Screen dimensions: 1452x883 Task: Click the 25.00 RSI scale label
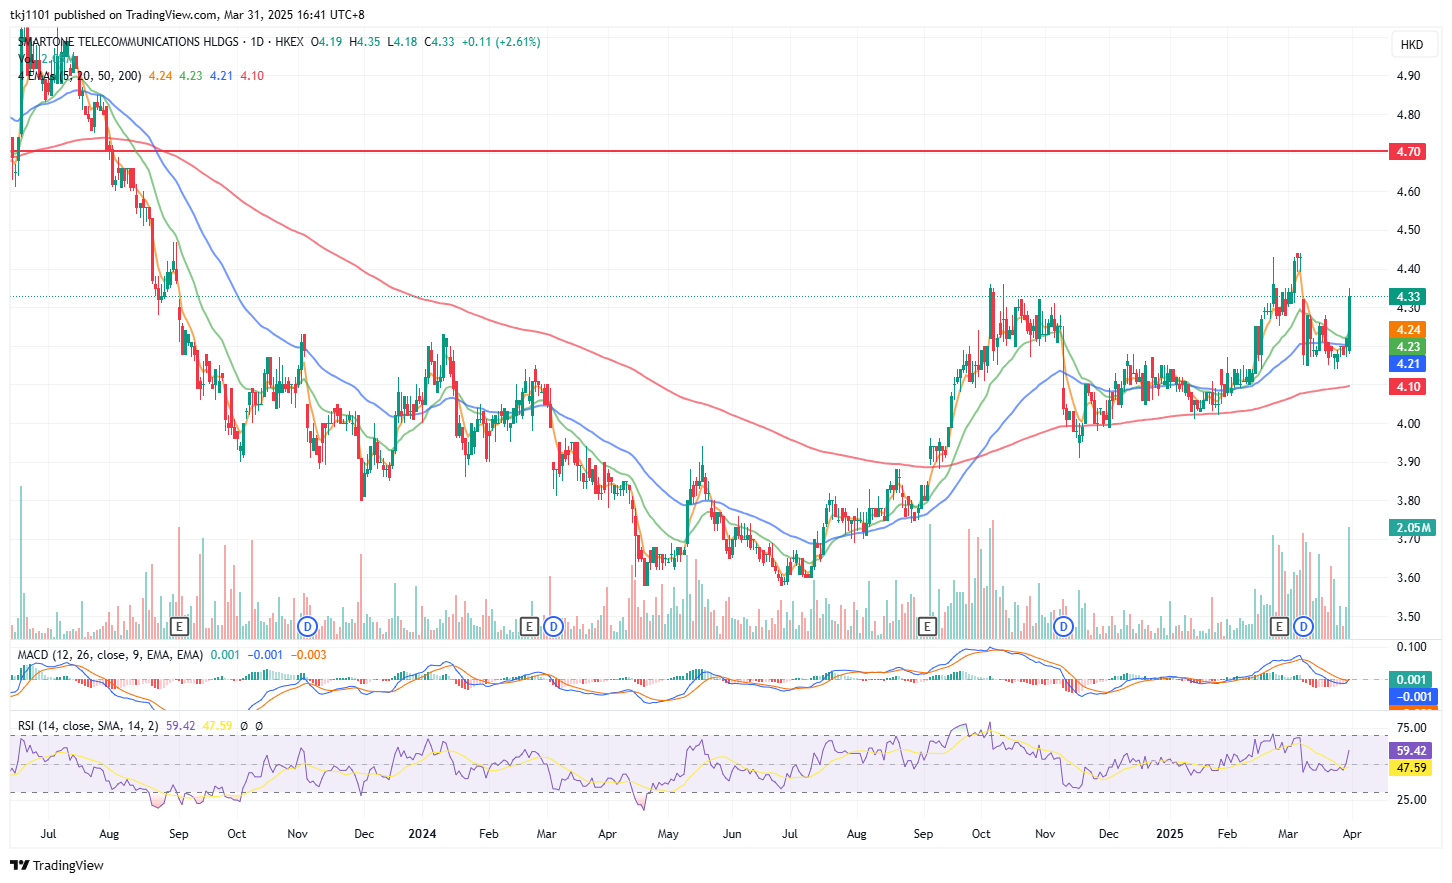[1411, 800]
